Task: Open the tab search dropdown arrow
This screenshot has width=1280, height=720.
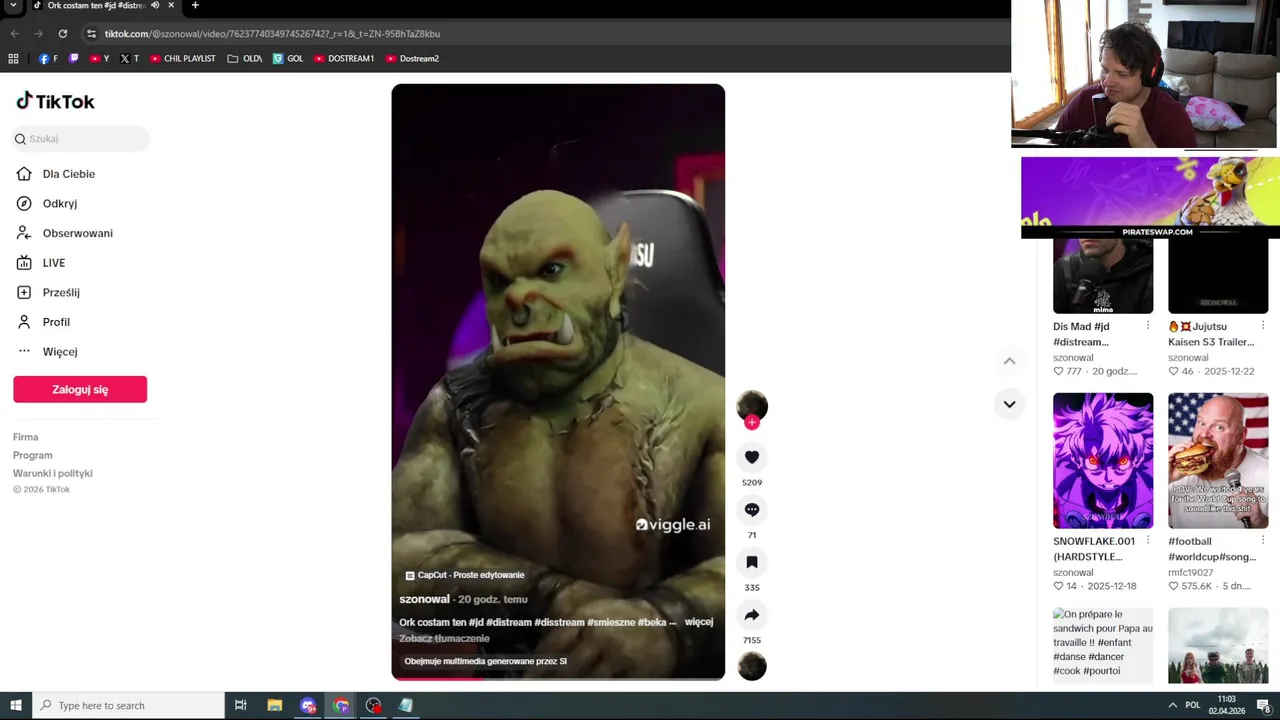Action: (13, 5)
